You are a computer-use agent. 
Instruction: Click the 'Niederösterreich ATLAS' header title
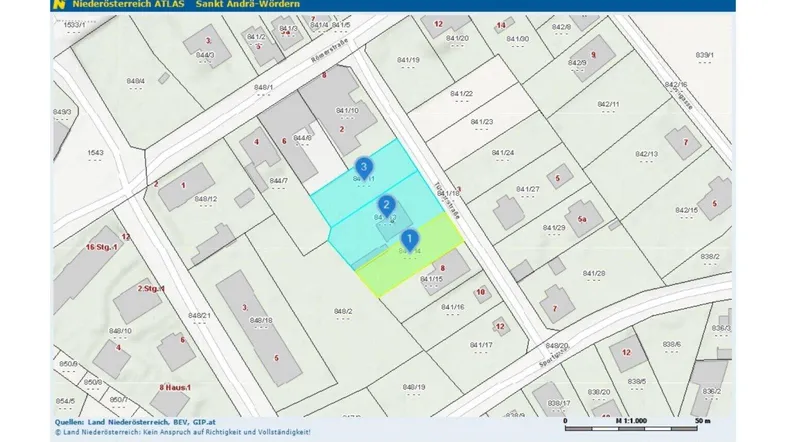(x=128, y=4)
